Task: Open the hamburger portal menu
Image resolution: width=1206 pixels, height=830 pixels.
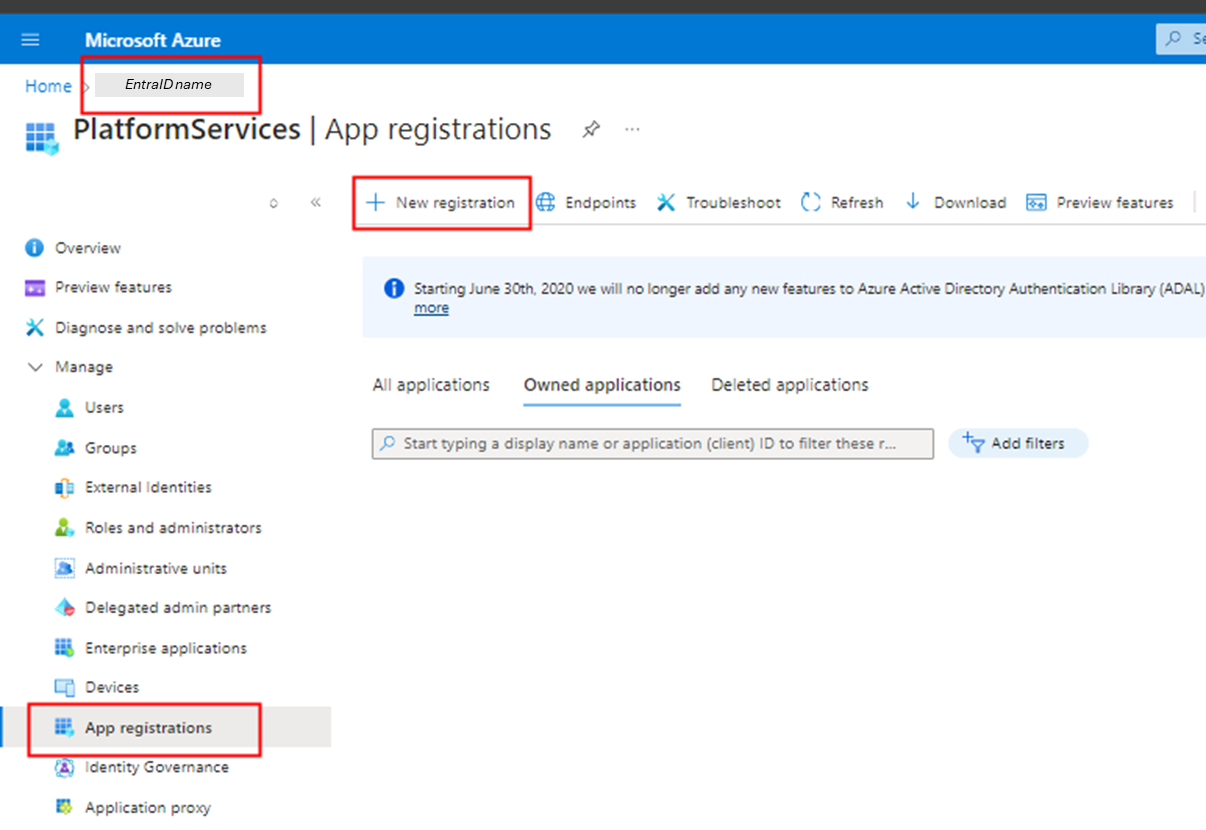Action: (30, 40)
